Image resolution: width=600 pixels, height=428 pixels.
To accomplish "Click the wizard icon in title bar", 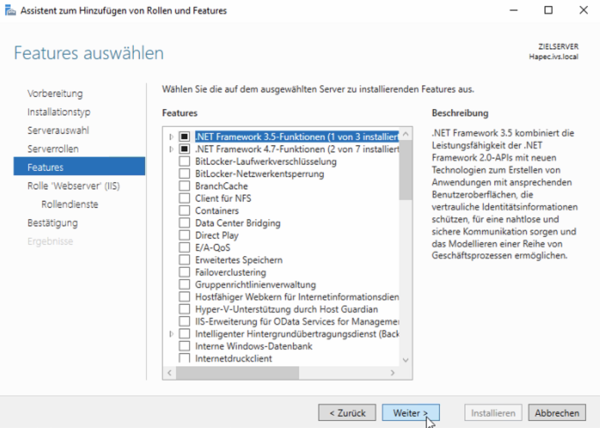I will click(x=10, y=10).
